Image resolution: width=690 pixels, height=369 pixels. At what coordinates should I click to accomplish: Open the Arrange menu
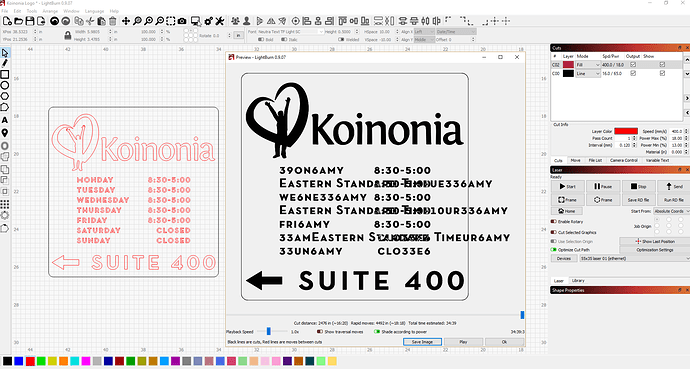click(50, 11)
